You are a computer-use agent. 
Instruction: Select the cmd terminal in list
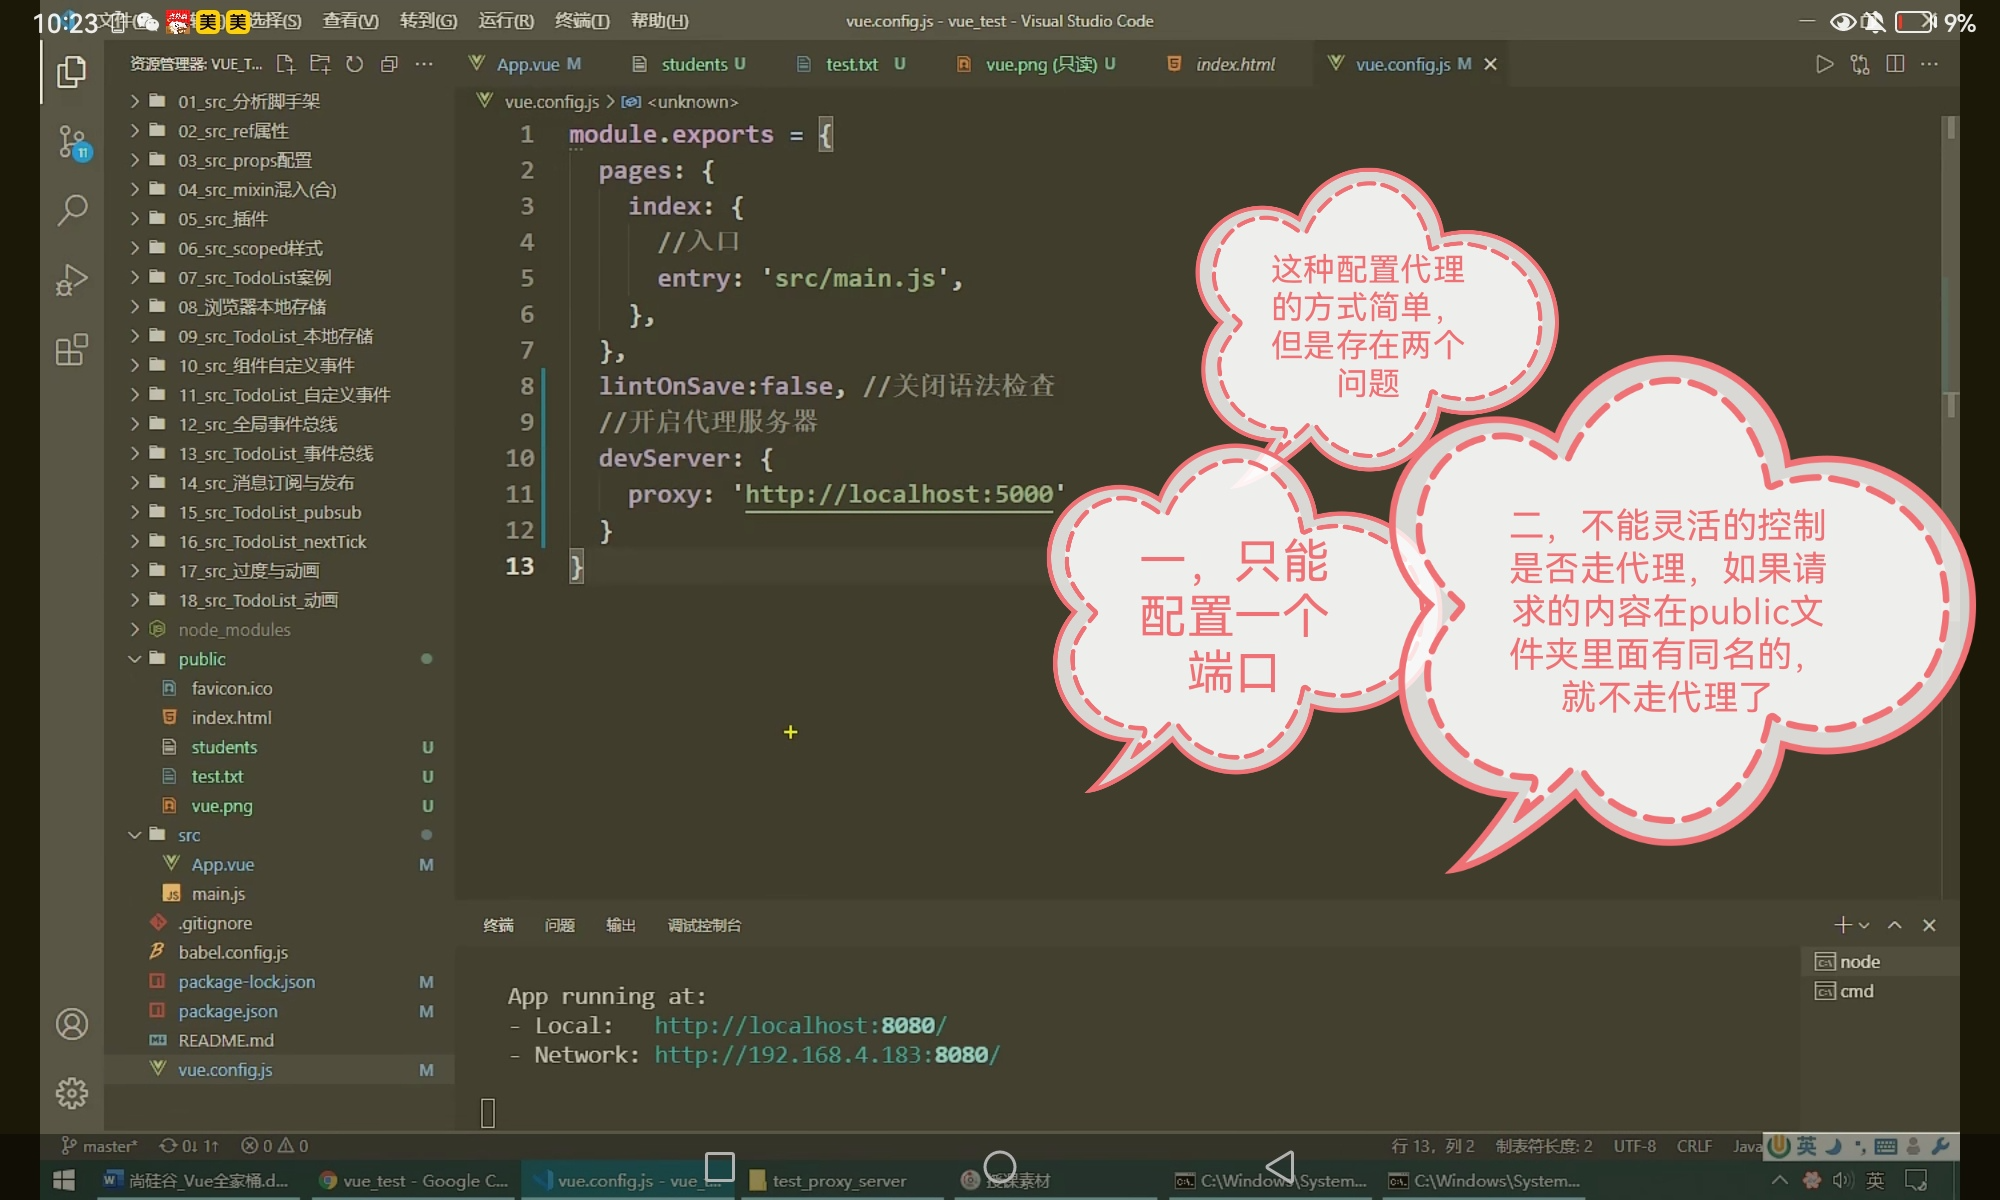tap(1856, 991)
